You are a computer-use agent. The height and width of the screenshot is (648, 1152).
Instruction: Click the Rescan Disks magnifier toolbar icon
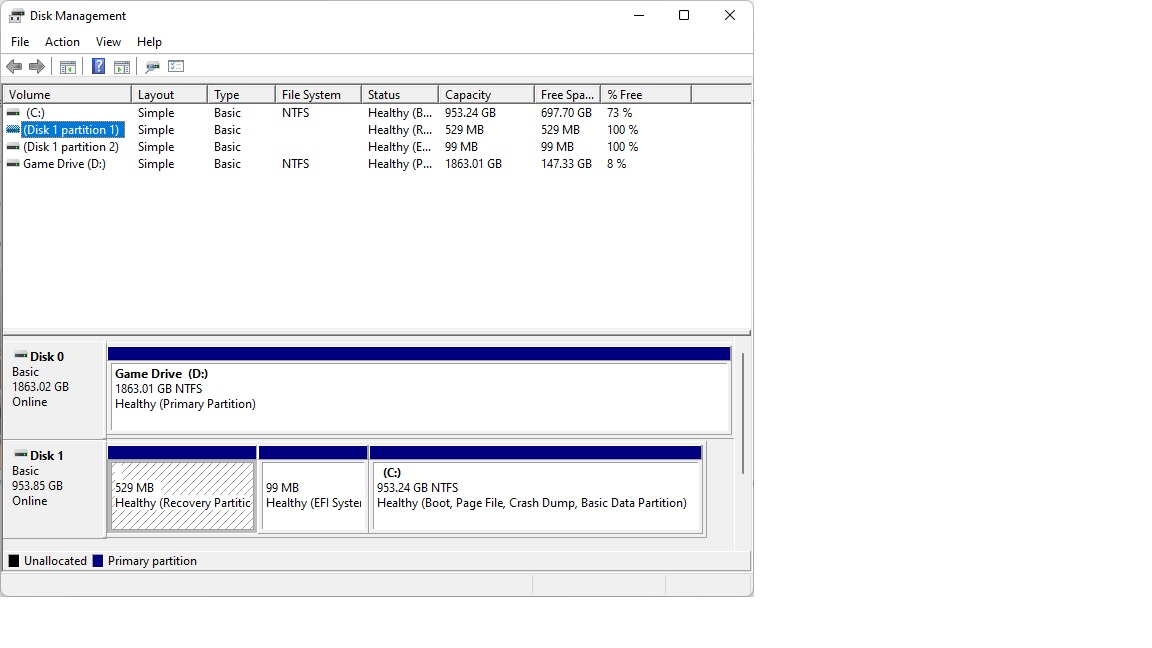point(153,67)
